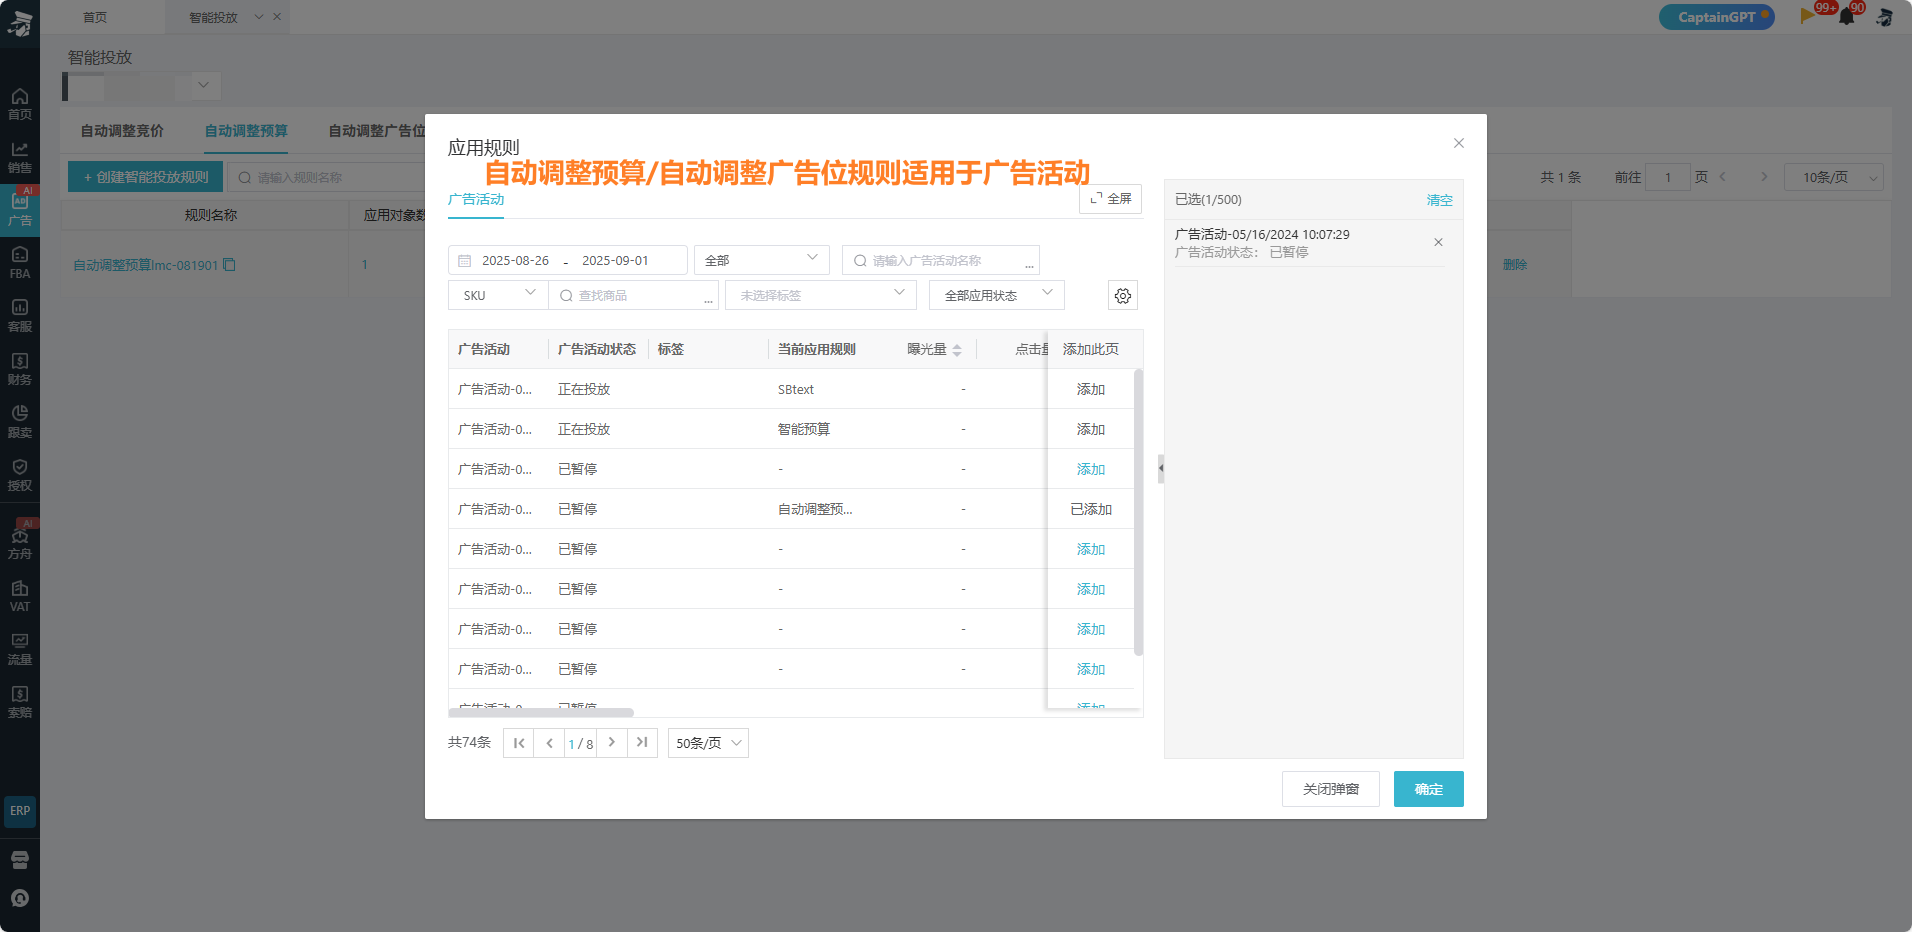The image size is (1912, 932).
Task: Open the 索赔 claims sidebar icon
Action: pos(19,702)
